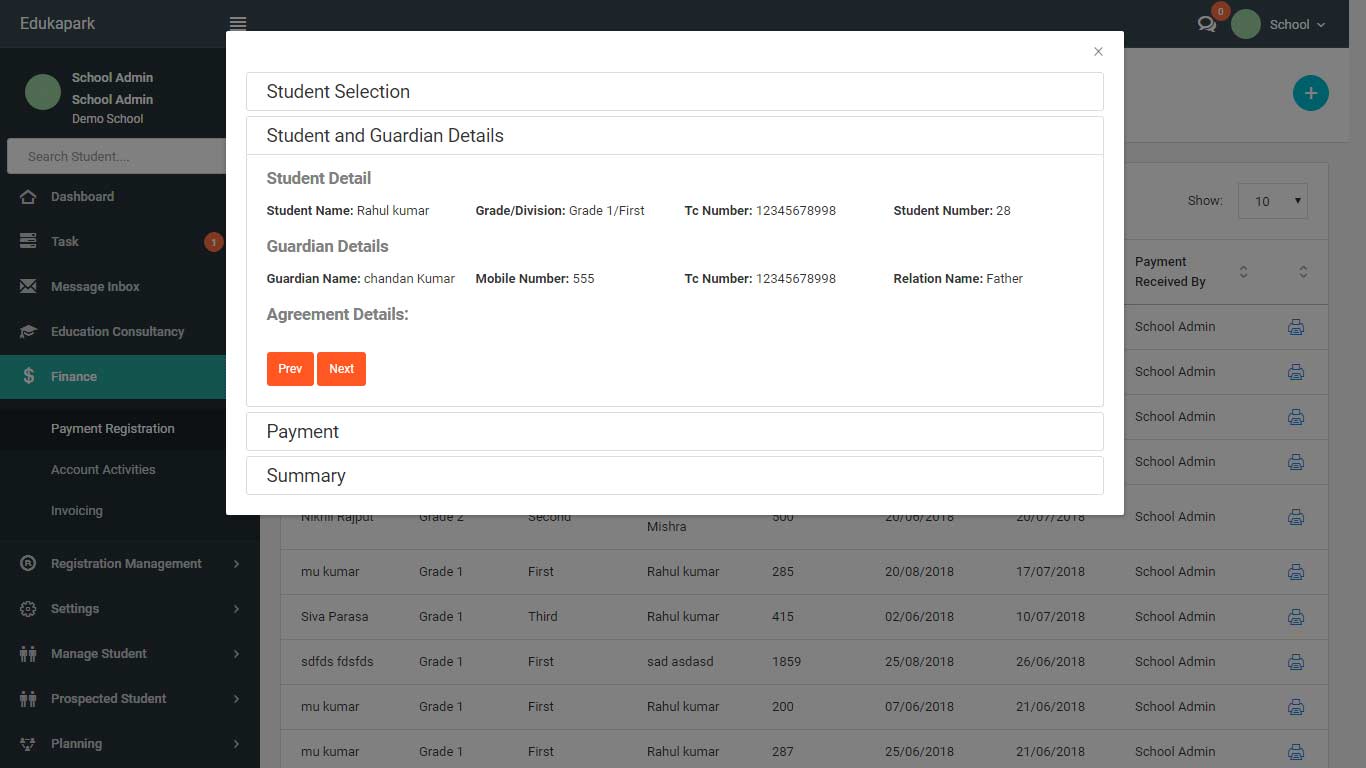Click the Finance dollar icon
Viewport: 1366px width, 768px height.
[29, 376]
